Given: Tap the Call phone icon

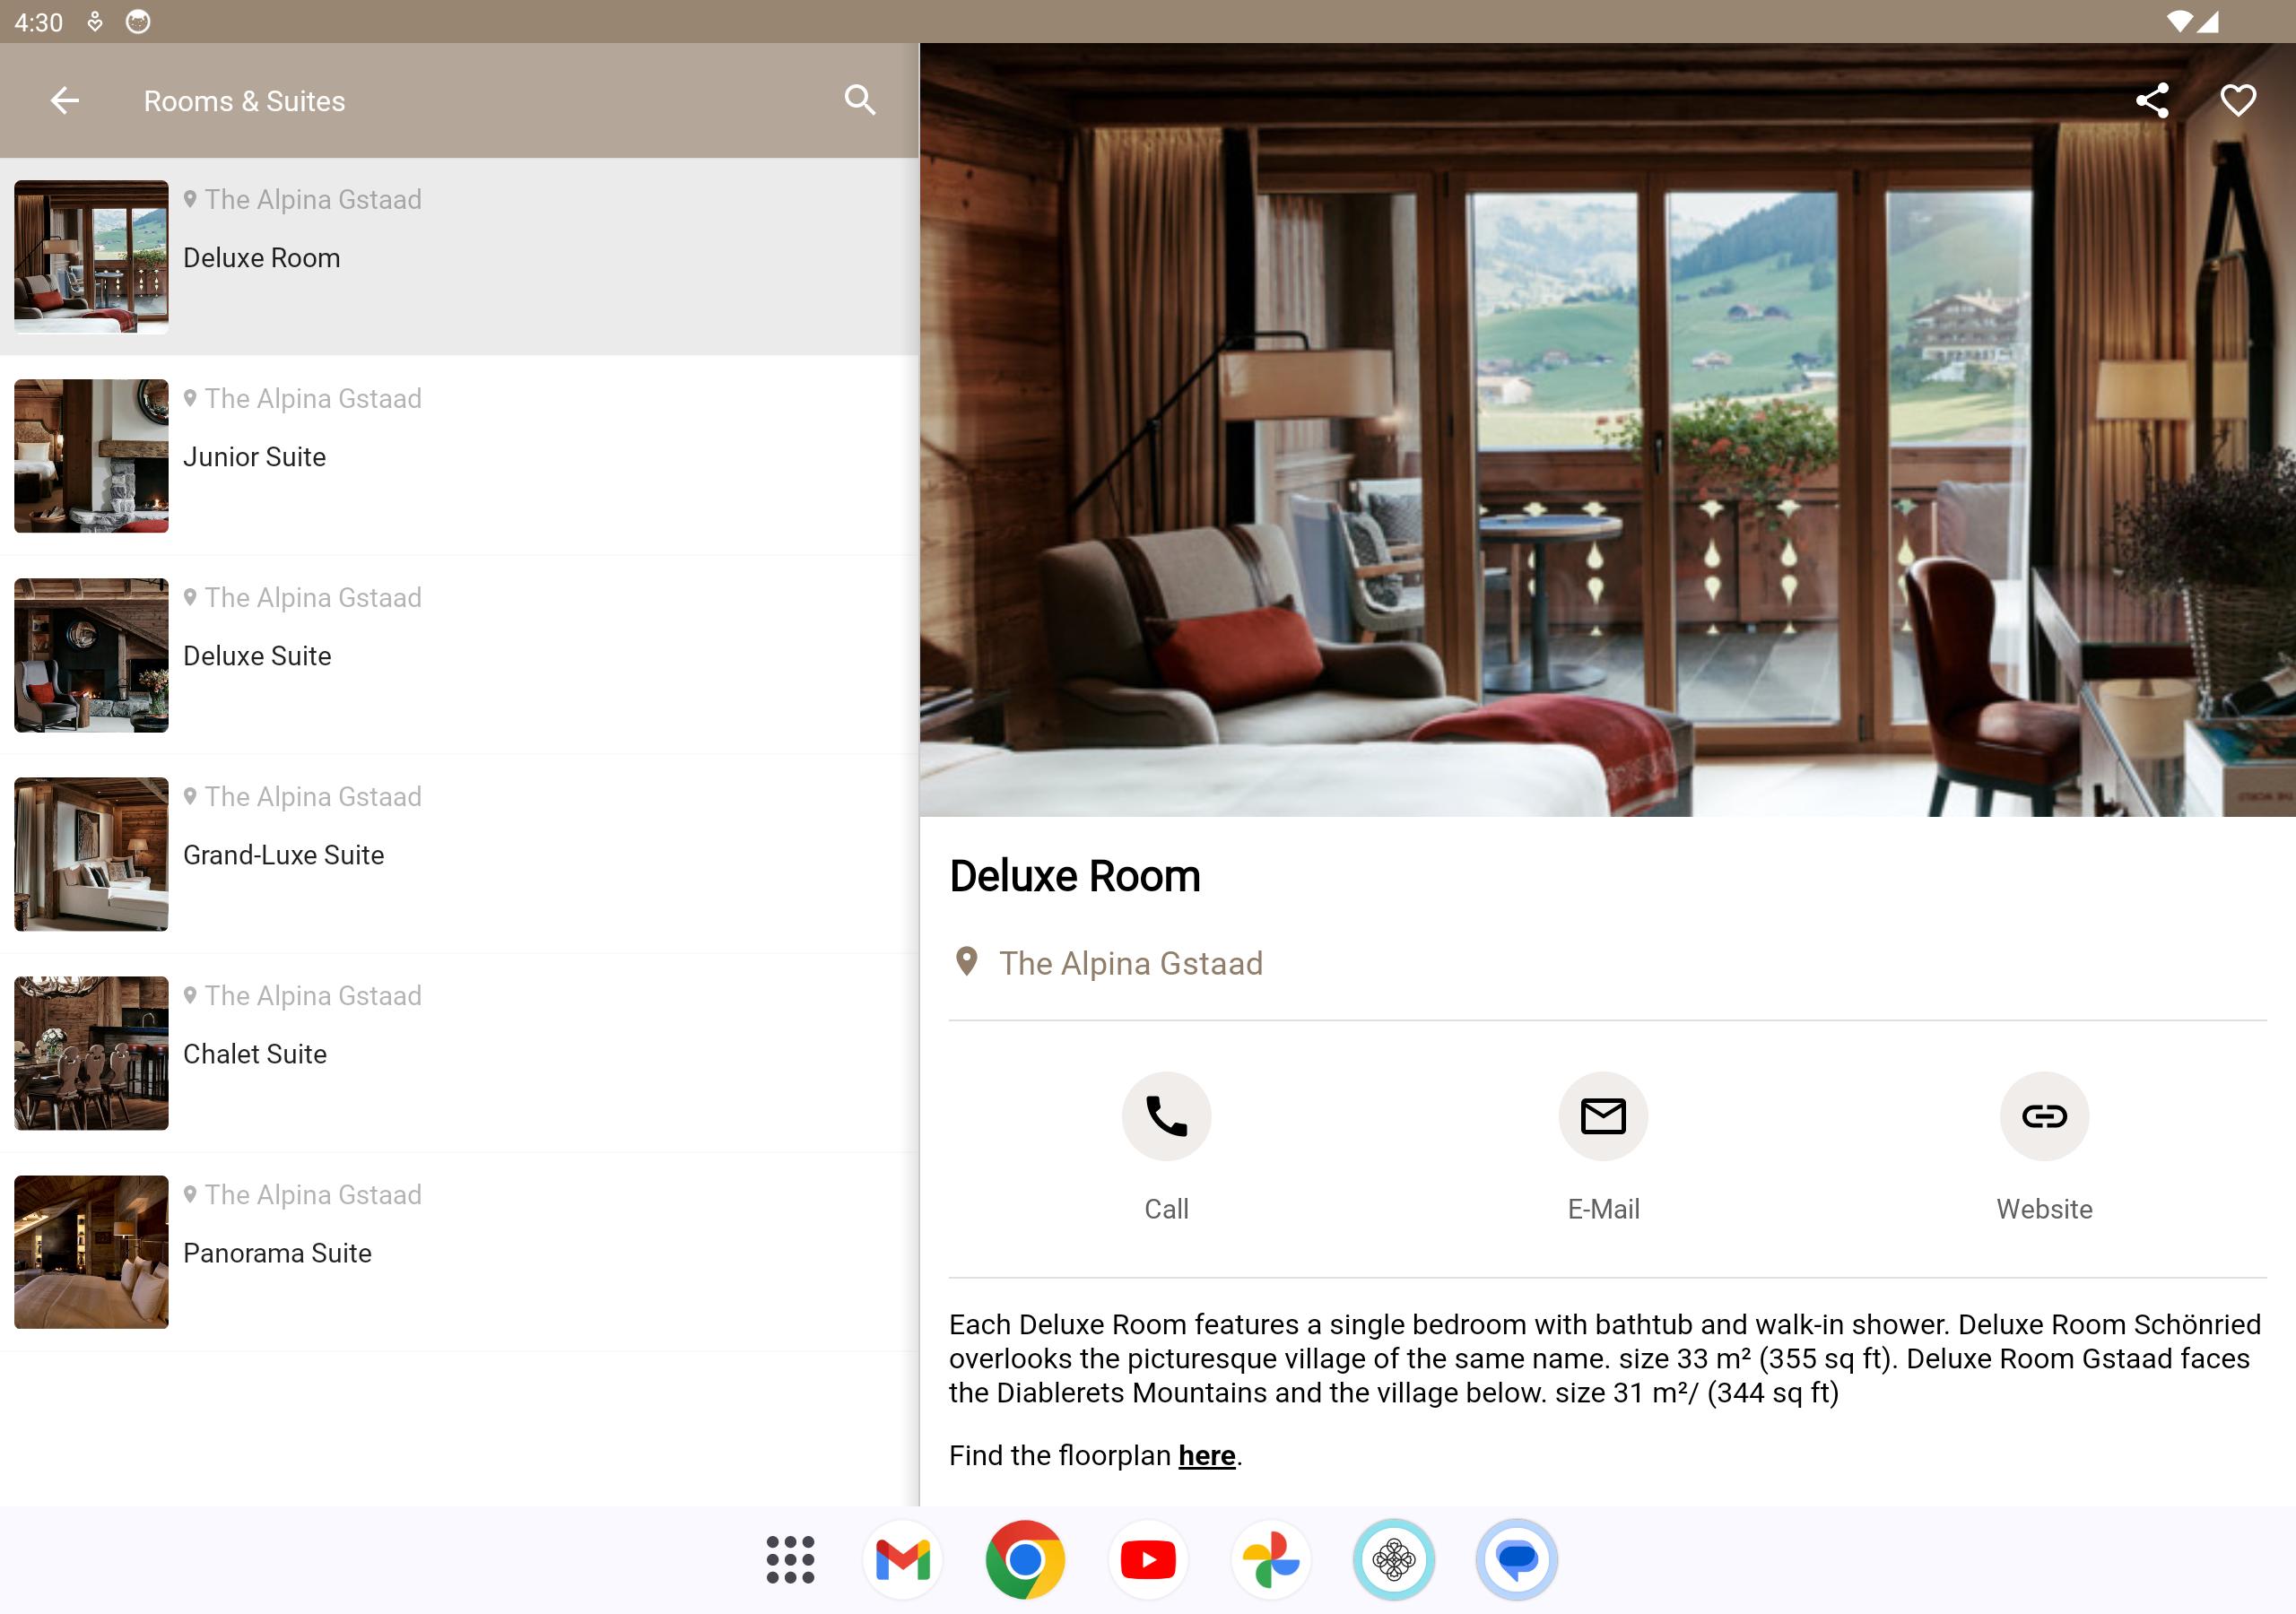Looking at the screenshot, I should pos(1166,1116).
